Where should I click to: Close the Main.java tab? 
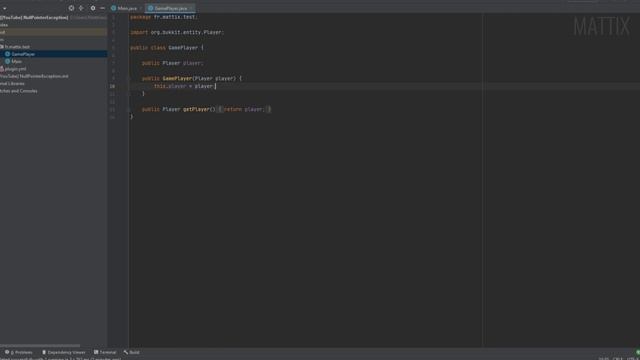coord(141,8)
